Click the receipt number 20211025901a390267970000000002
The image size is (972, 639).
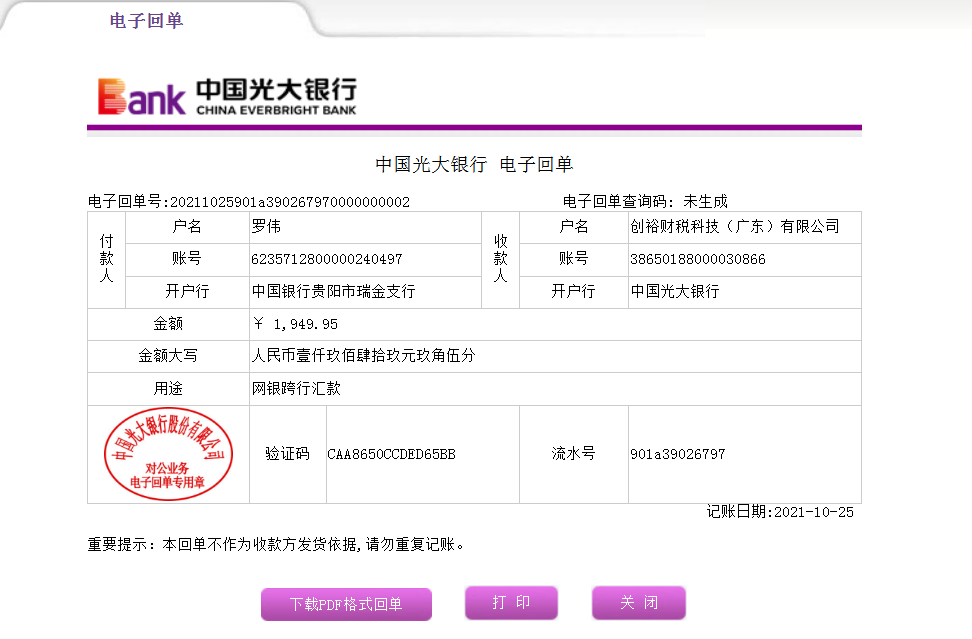290,202
